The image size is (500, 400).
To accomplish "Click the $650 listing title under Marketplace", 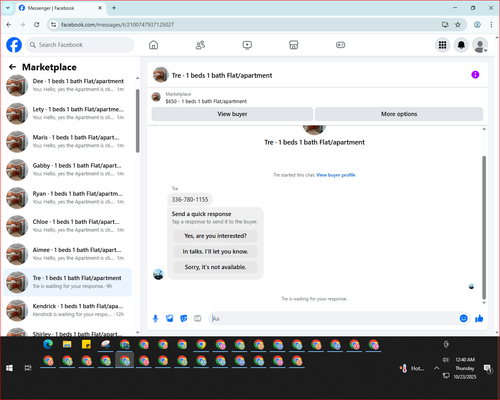I will (206, 101).
